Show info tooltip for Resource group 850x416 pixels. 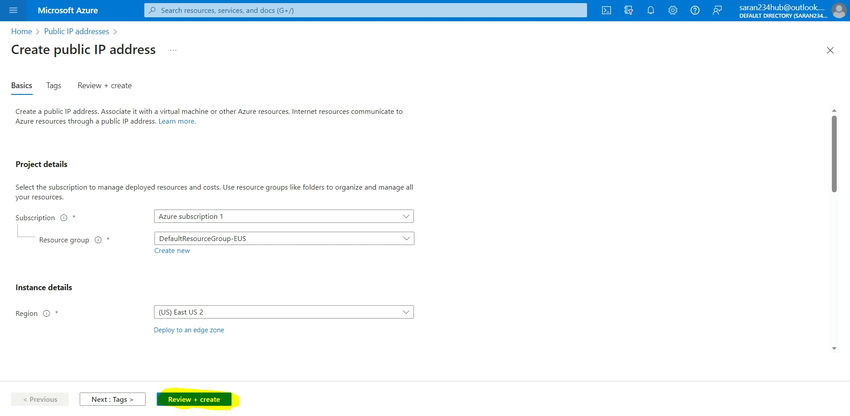[98, 240]
